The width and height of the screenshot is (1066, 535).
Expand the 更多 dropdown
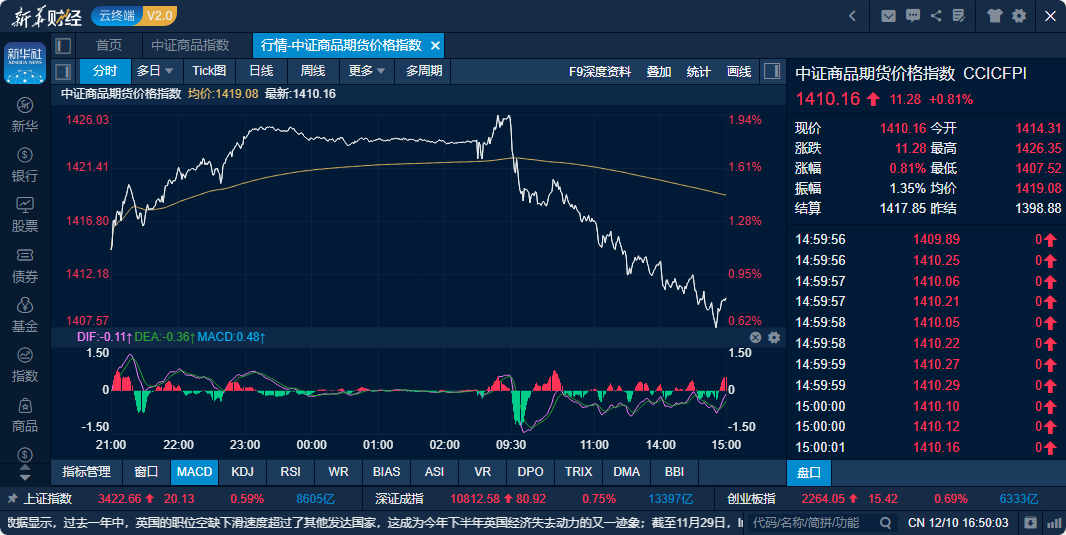click(x=367, y=71)
